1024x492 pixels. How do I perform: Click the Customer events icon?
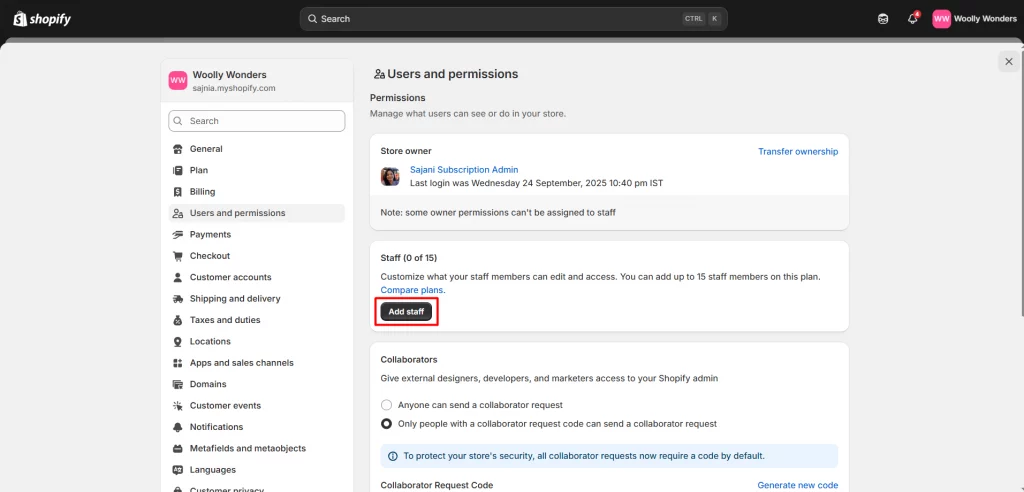pyautogui.click(x=178, y=406)
